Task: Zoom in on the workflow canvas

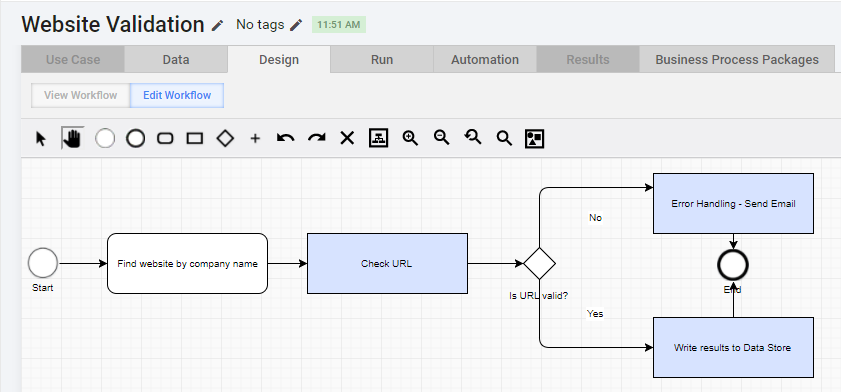Action: click(410, 138)
